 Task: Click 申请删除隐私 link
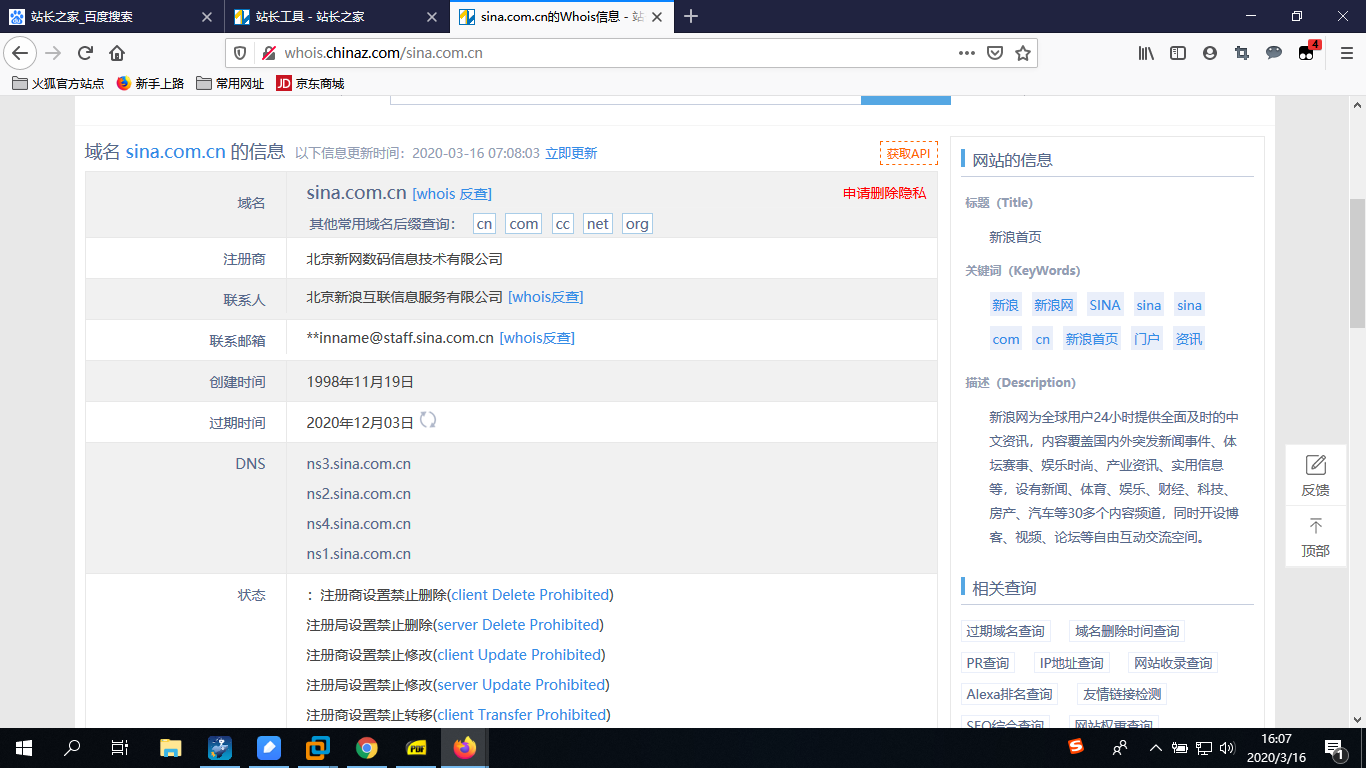coord(885,193)
